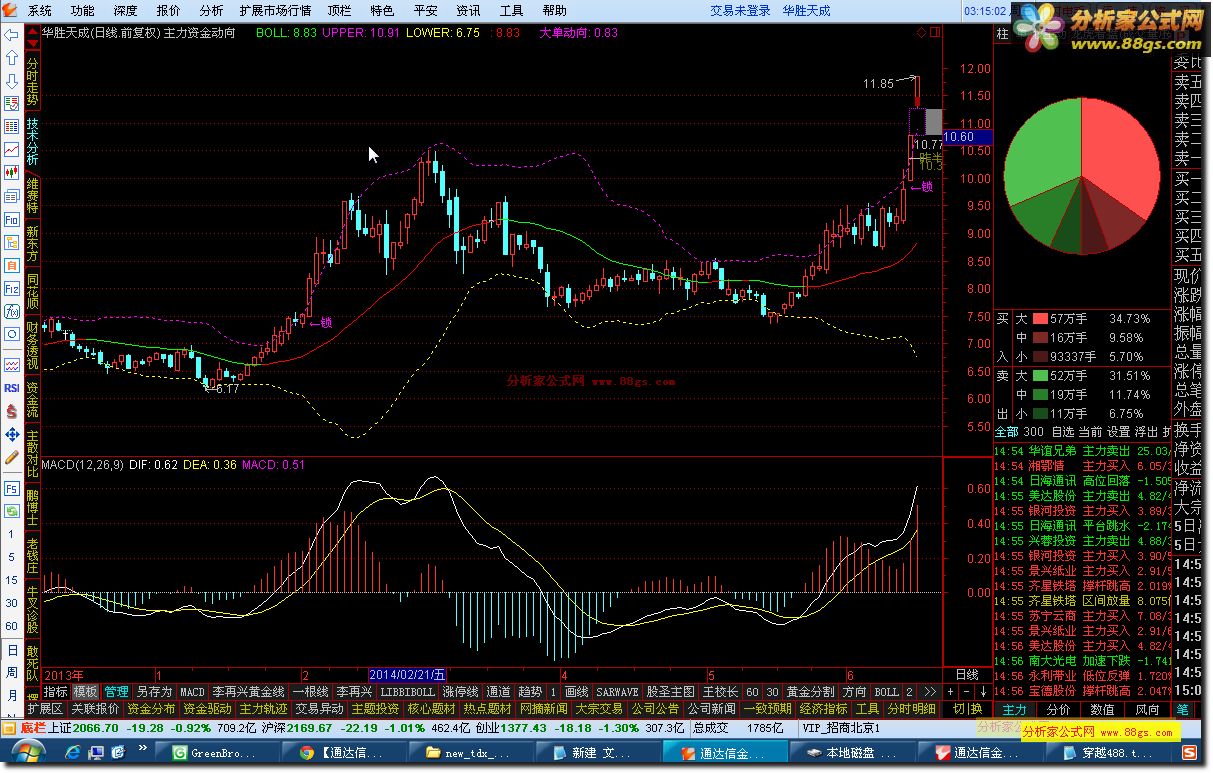Expand more indicator tabs with >> button

click(929, 691)
